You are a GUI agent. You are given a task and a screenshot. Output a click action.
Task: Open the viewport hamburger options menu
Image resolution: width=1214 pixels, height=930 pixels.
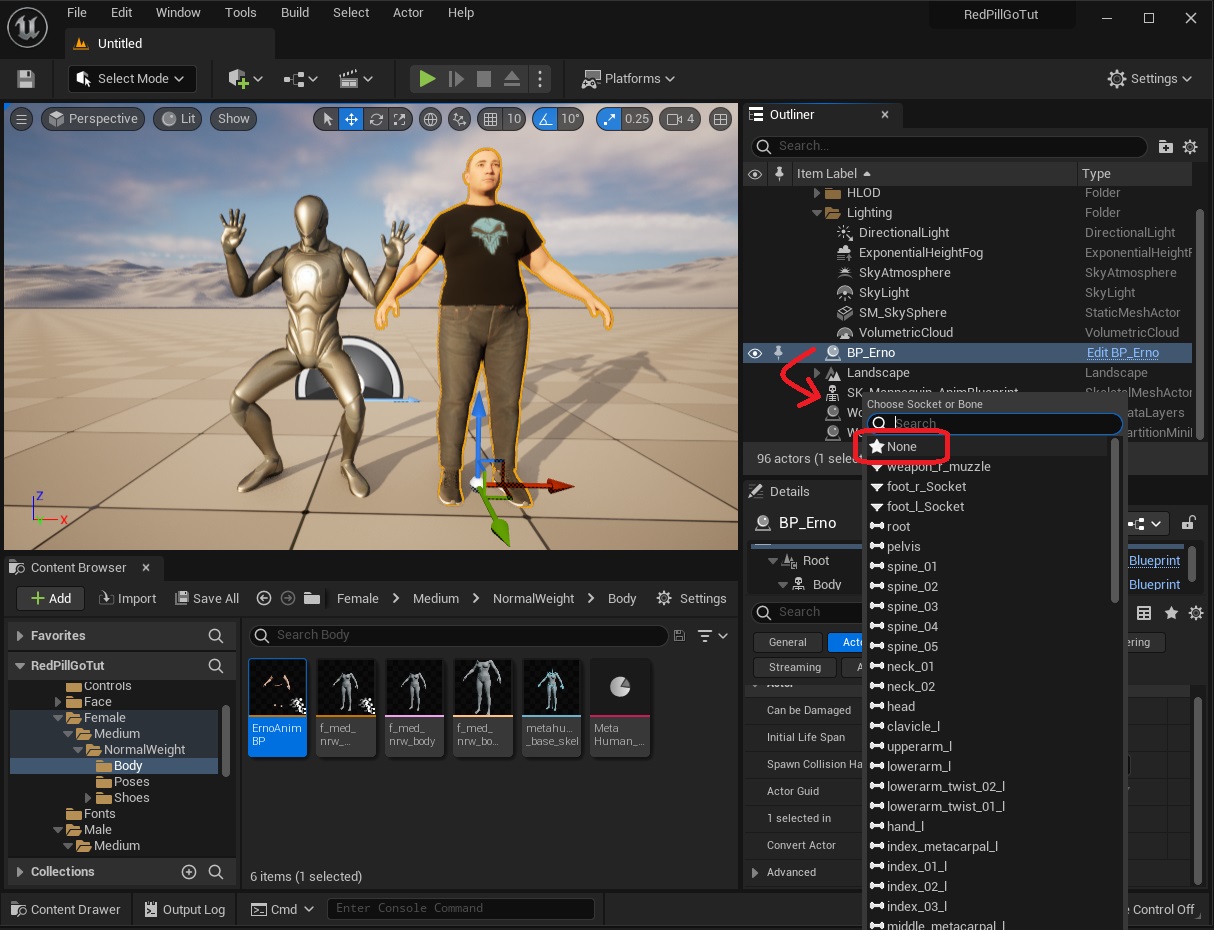[x=21, y=119]
